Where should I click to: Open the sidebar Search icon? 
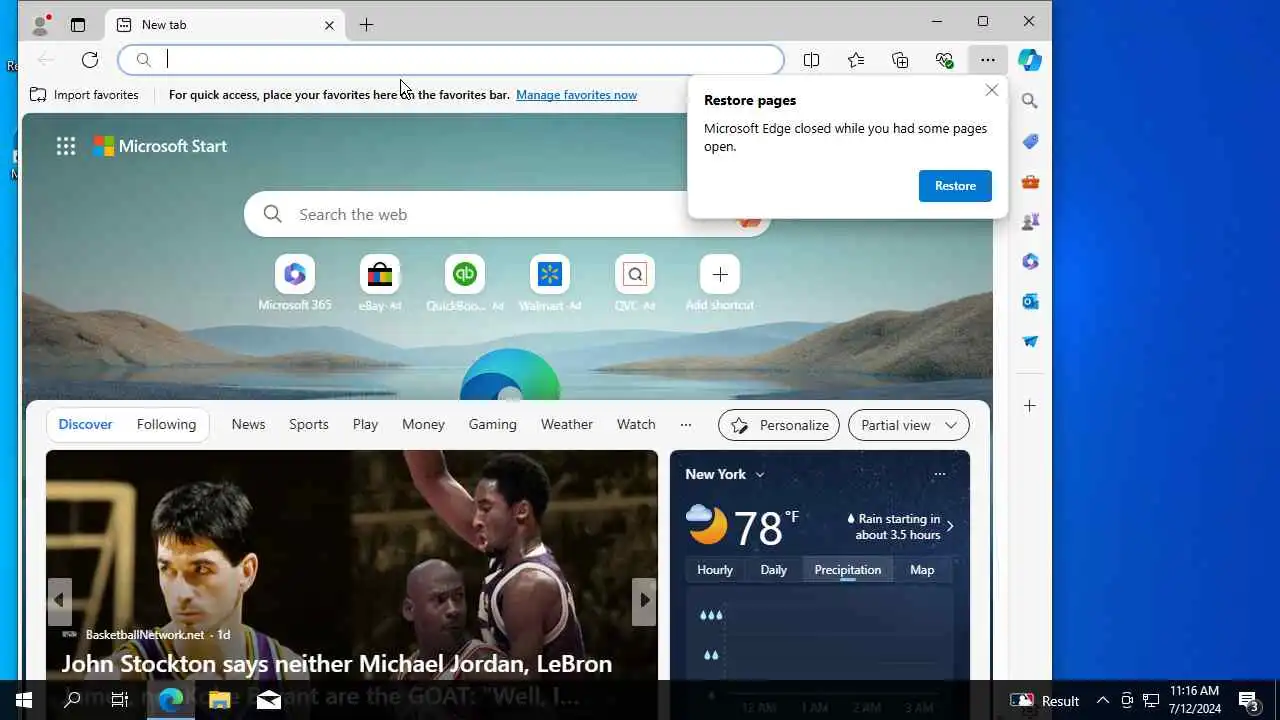click(1030, 101)
